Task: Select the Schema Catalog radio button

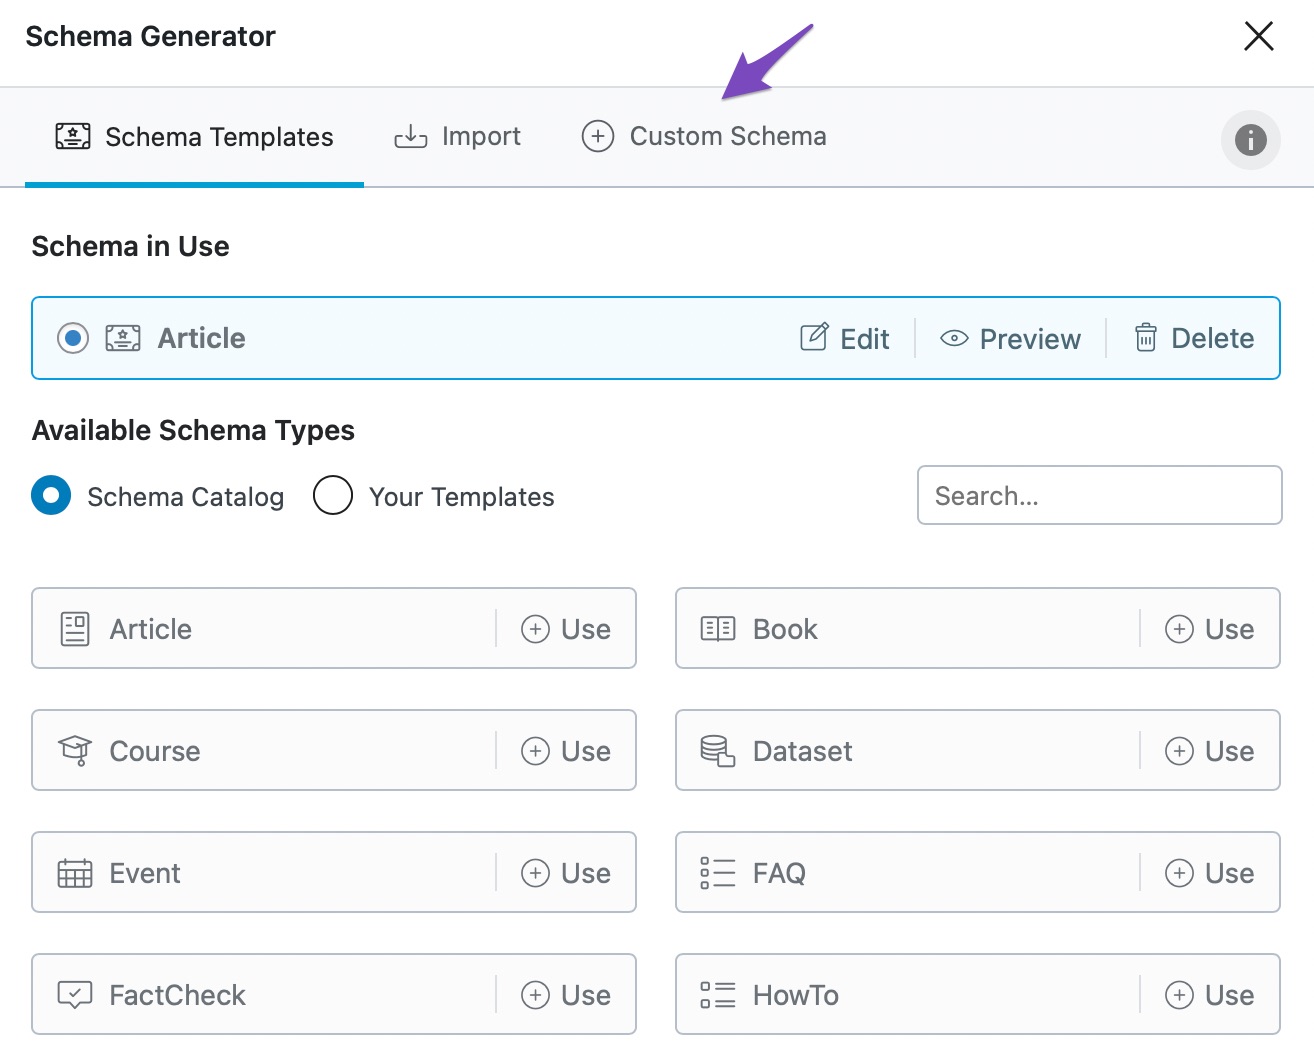Action: 51,495
